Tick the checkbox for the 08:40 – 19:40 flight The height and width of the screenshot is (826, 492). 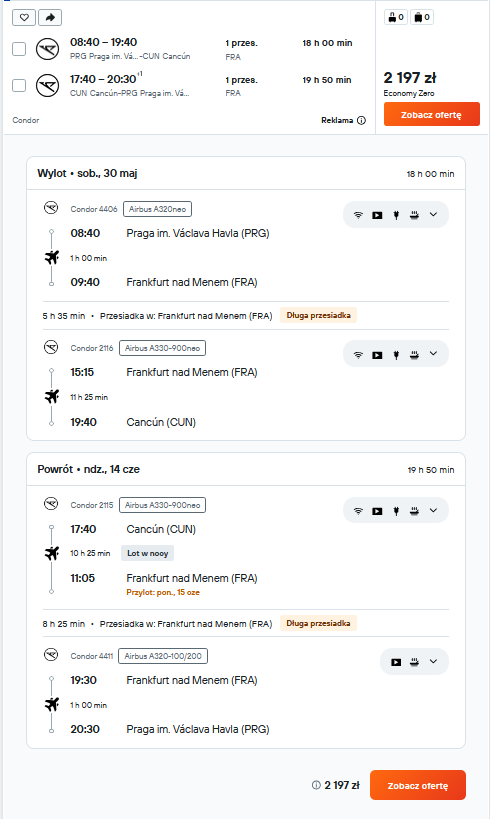coord(19,49)
